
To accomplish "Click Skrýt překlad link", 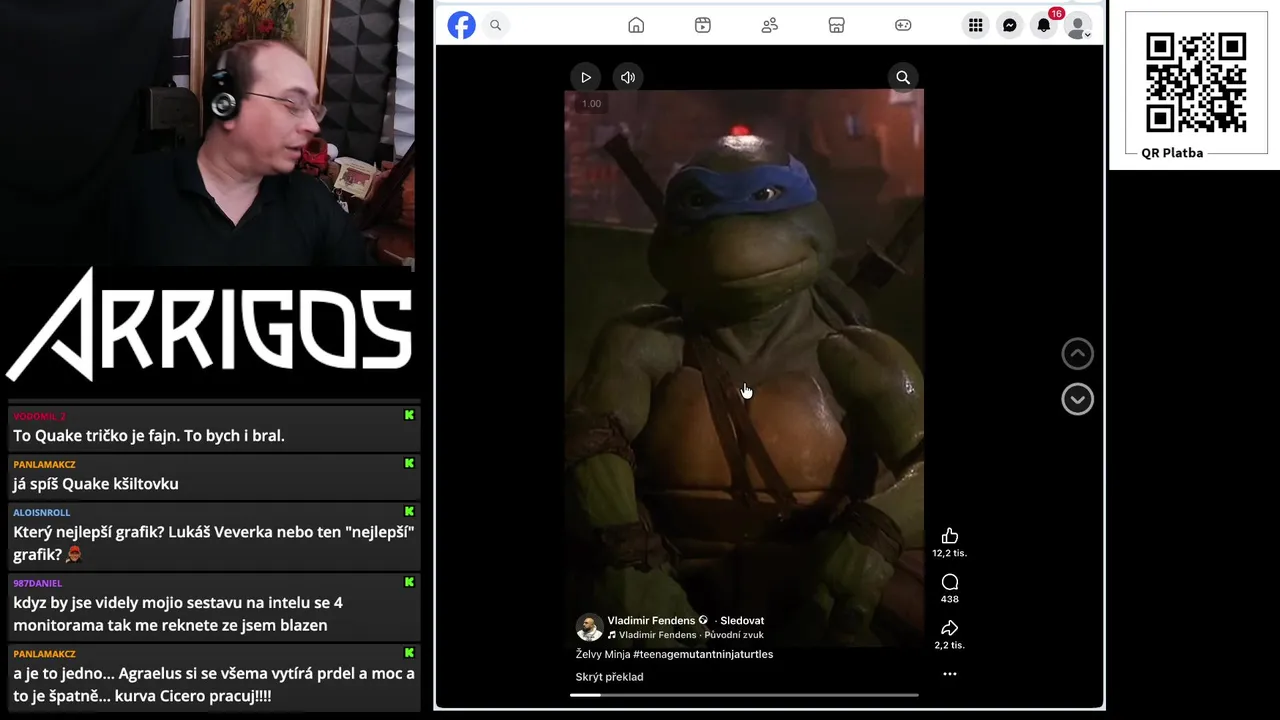I will coord(609,677).
